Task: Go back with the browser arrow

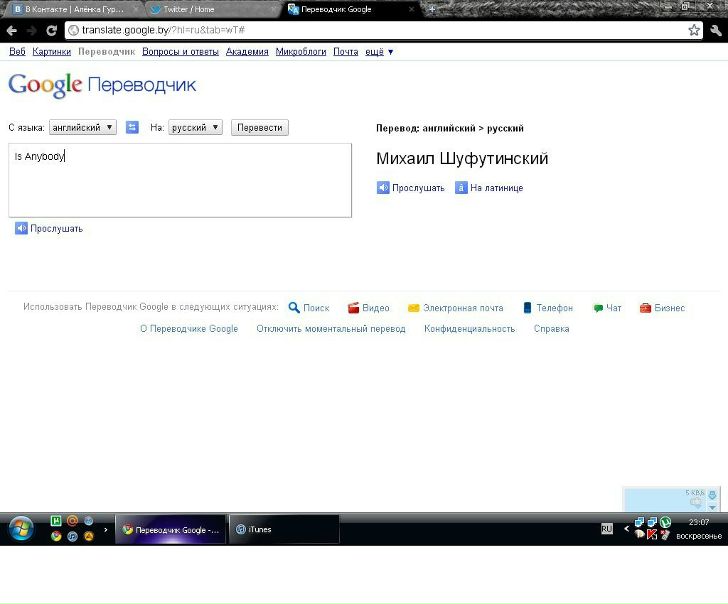Action: (x=11, y=30)
